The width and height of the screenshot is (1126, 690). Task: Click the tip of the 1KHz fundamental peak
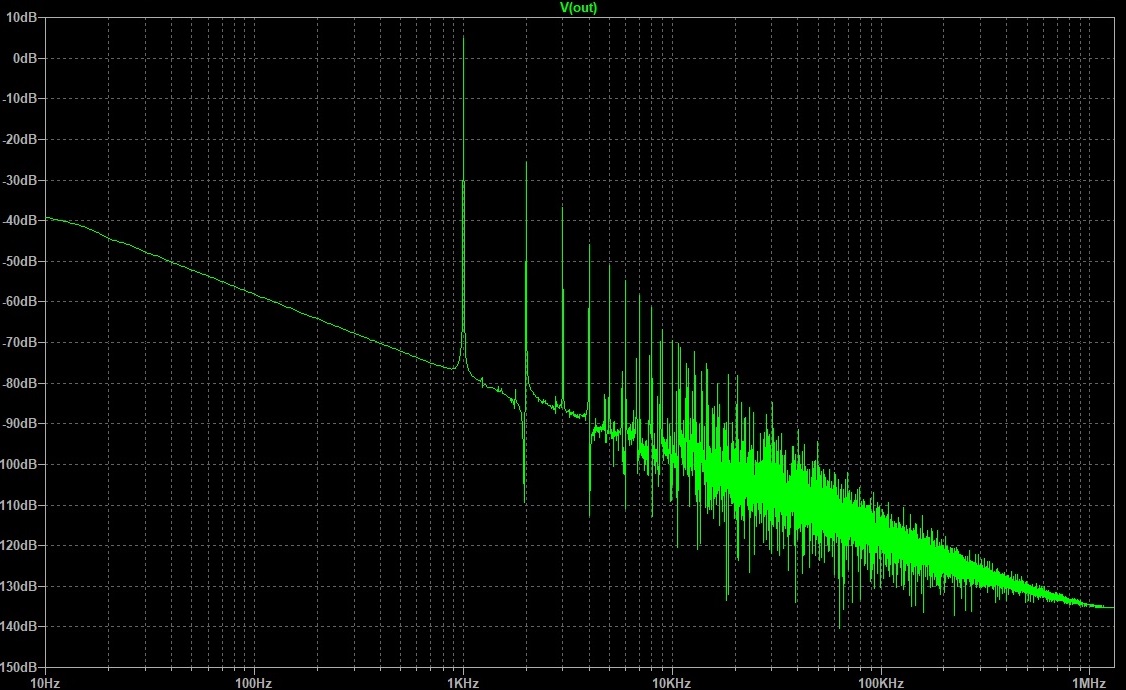(x=463, y=38)
